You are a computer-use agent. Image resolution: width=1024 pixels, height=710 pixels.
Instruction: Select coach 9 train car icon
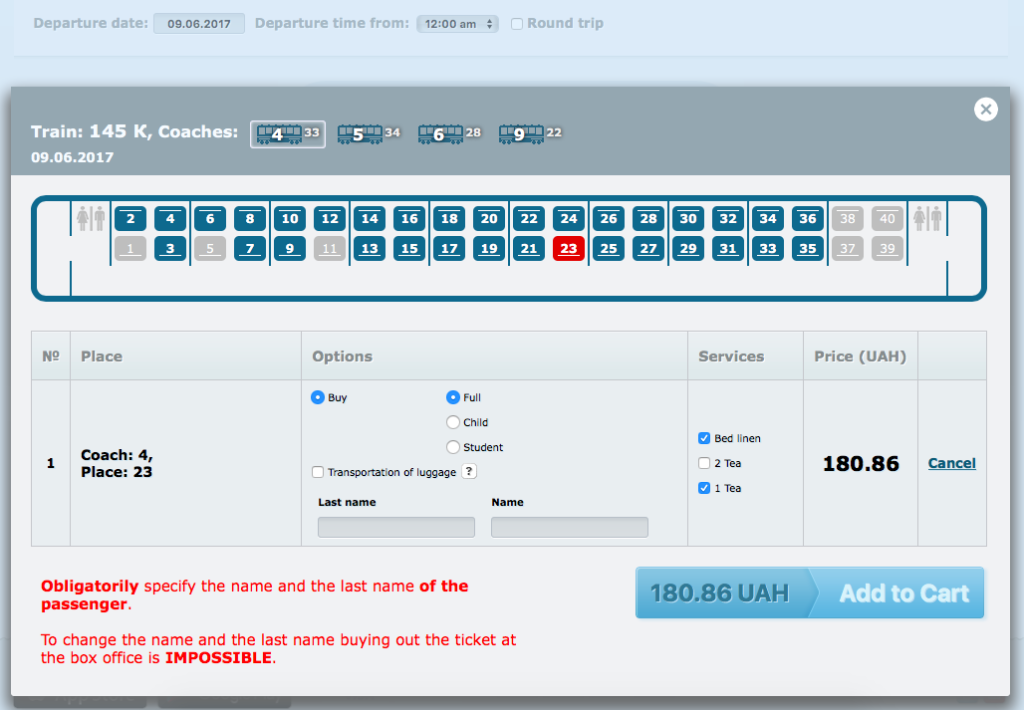(x=521, y=135)
